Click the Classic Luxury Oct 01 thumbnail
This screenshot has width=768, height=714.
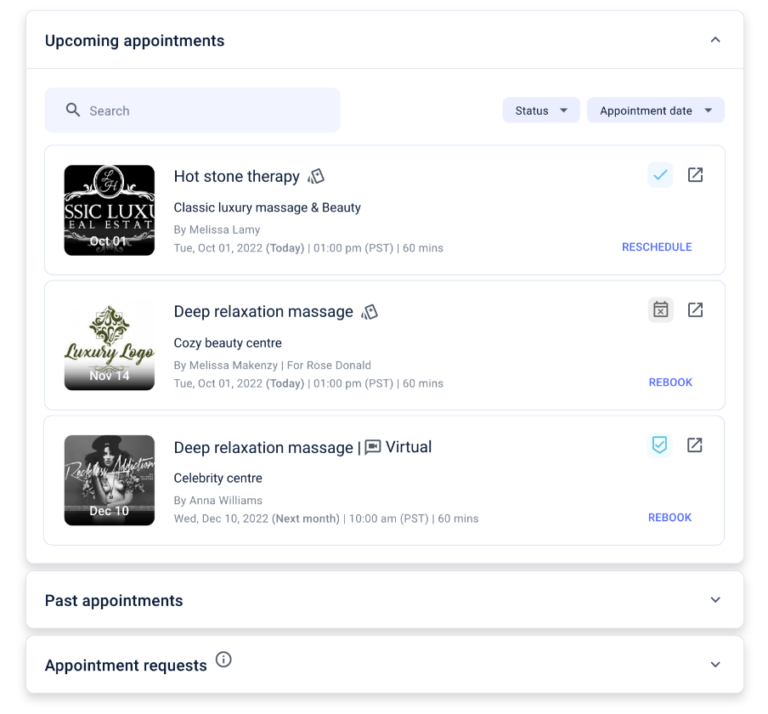(109, 210)
